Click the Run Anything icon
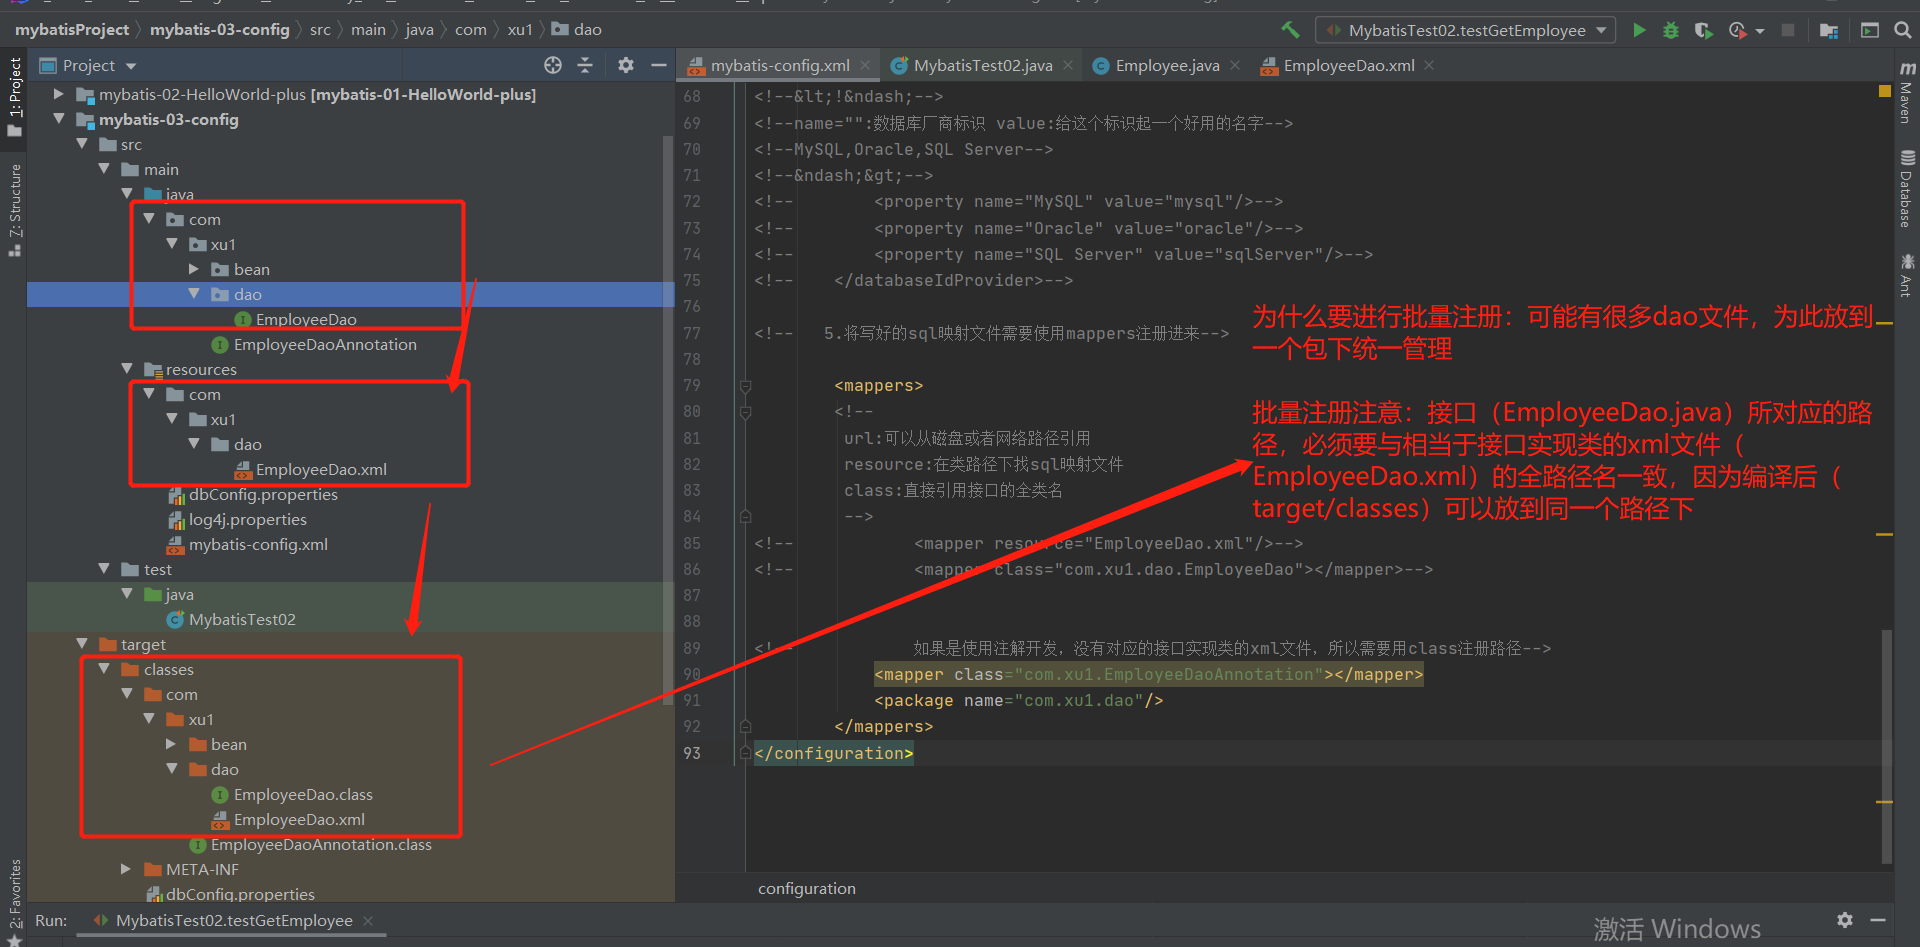Viewport: 1920px width, 947px height. click(x=1869, y=30)
